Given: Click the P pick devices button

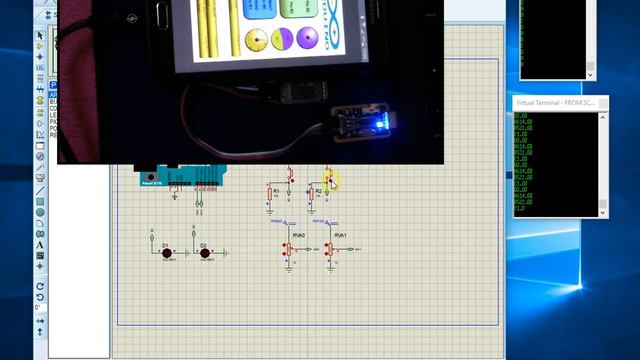Looking at the screenshot, I should tap(53, 85).
